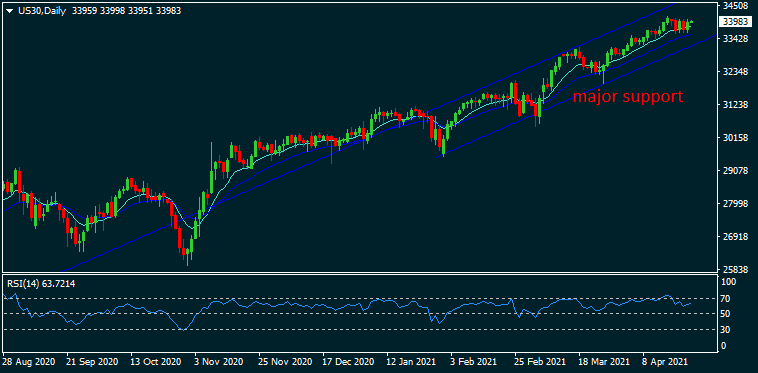Click the 29078 price scale label
Screen dimensions: 758x373
pos(736,171)
